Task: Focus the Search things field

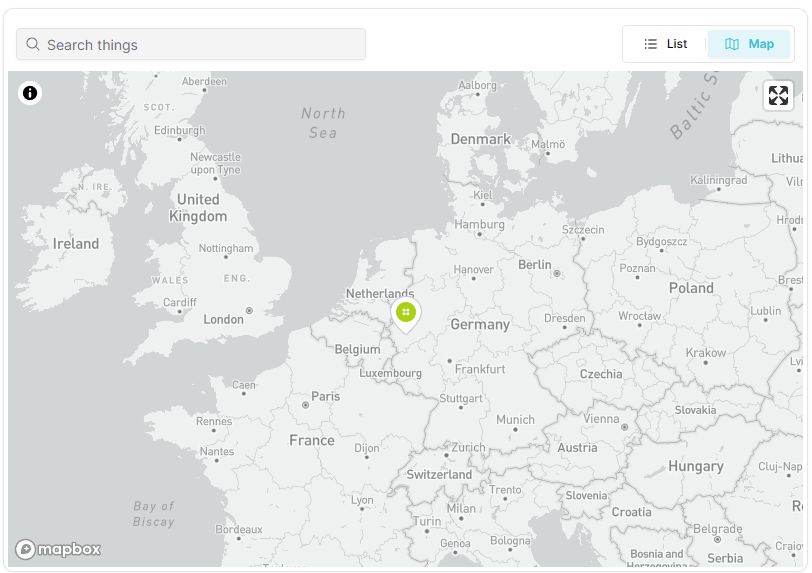Action: (x=191, y=45)
